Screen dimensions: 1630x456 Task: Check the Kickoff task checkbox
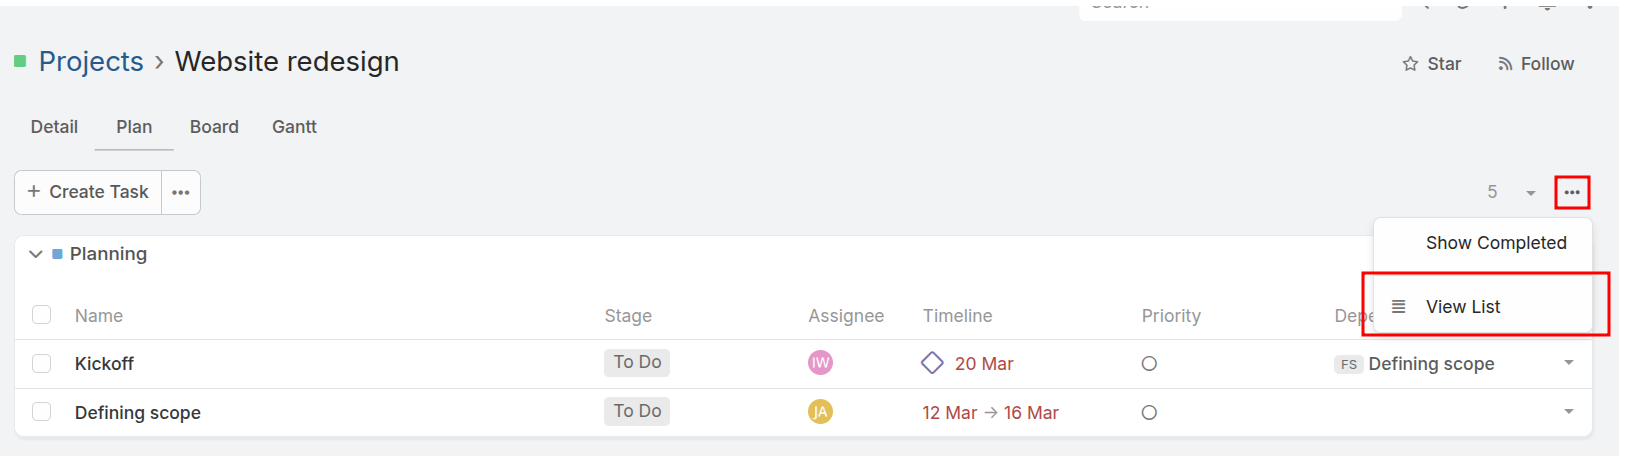[x=41, y=363]
